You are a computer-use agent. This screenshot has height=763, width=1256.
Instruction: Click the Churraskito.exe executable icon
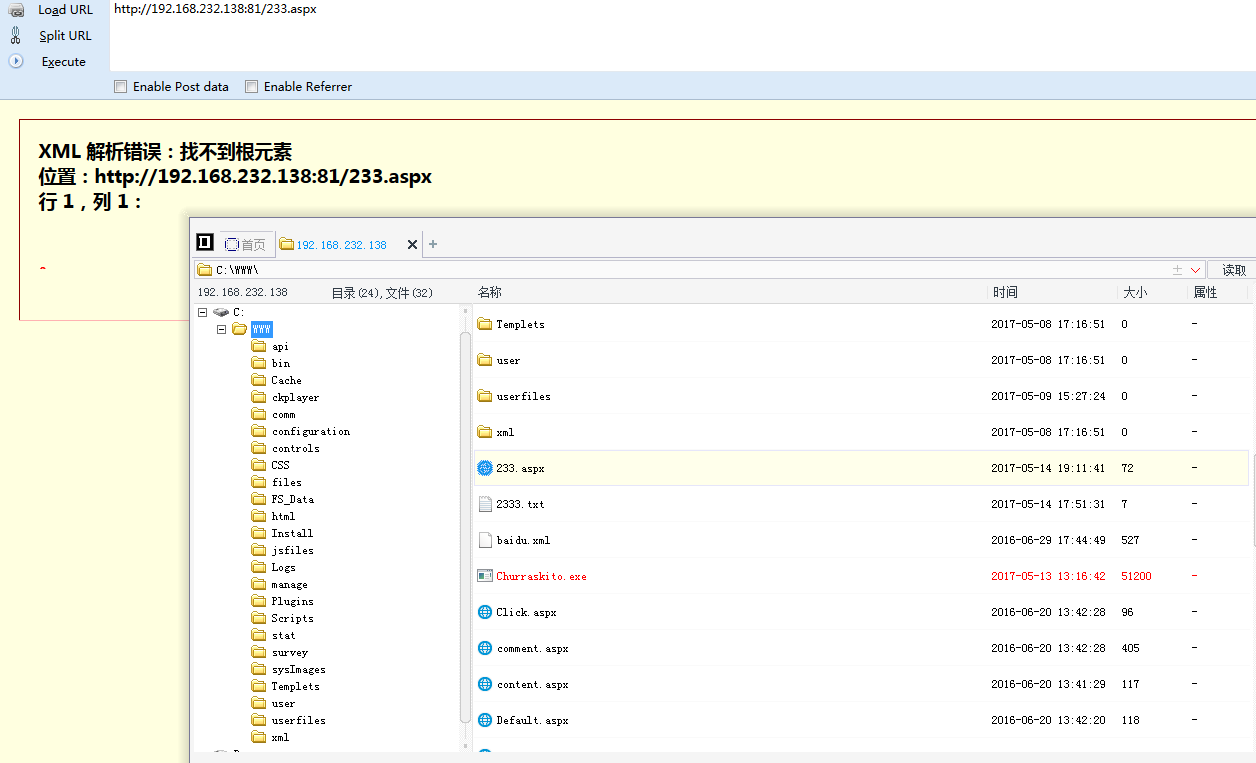click(x=485, y=575)
